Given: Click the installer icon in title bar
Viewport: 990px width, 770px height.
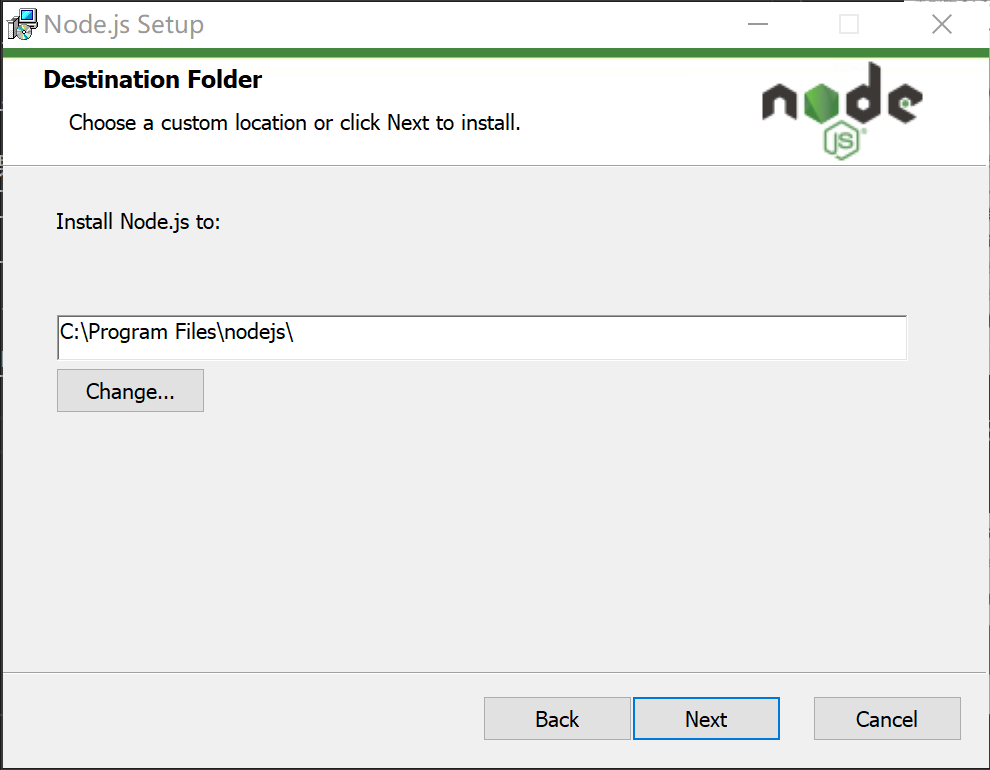Looking at the screenshot, I should tap(22, 25).
